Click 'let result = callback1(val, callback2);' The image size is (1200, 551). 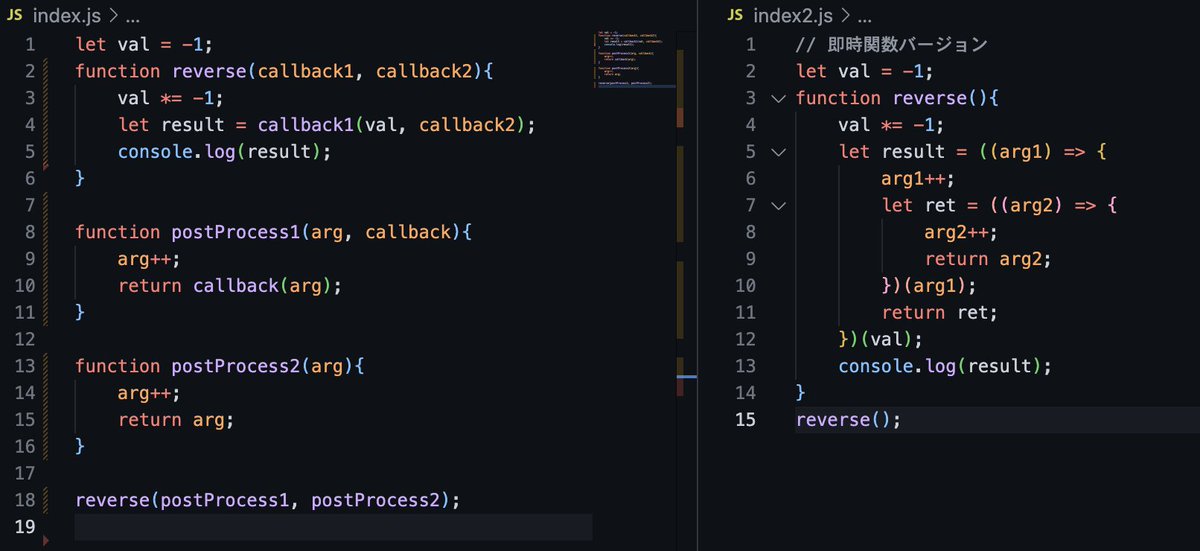tap(327, 125)
